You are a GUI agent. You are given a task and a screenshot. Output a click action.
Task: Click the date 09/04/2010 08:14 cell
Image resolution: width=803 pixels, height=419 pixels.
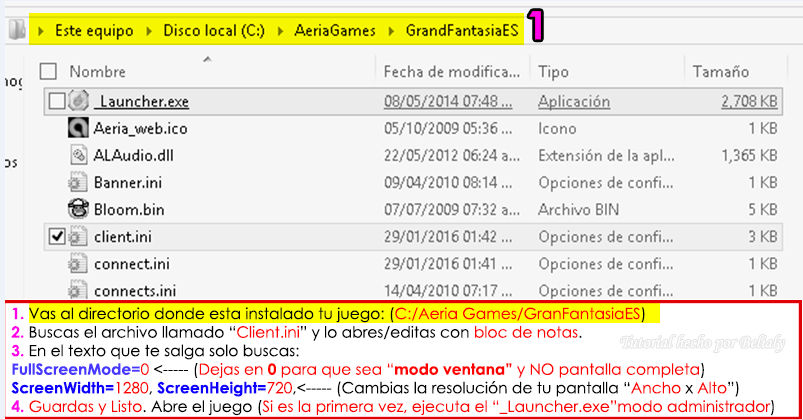(x=448, y=182)
